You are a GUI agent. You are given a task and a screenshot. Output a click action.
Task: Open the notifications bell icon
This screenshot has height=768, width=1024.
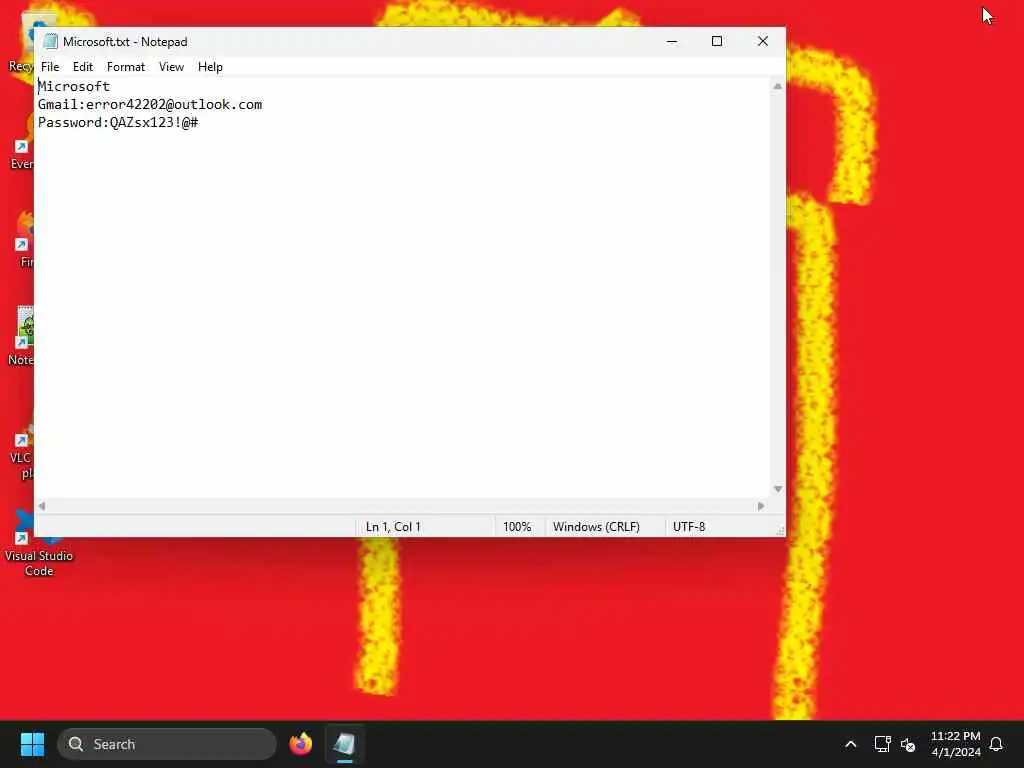point(996,744)
